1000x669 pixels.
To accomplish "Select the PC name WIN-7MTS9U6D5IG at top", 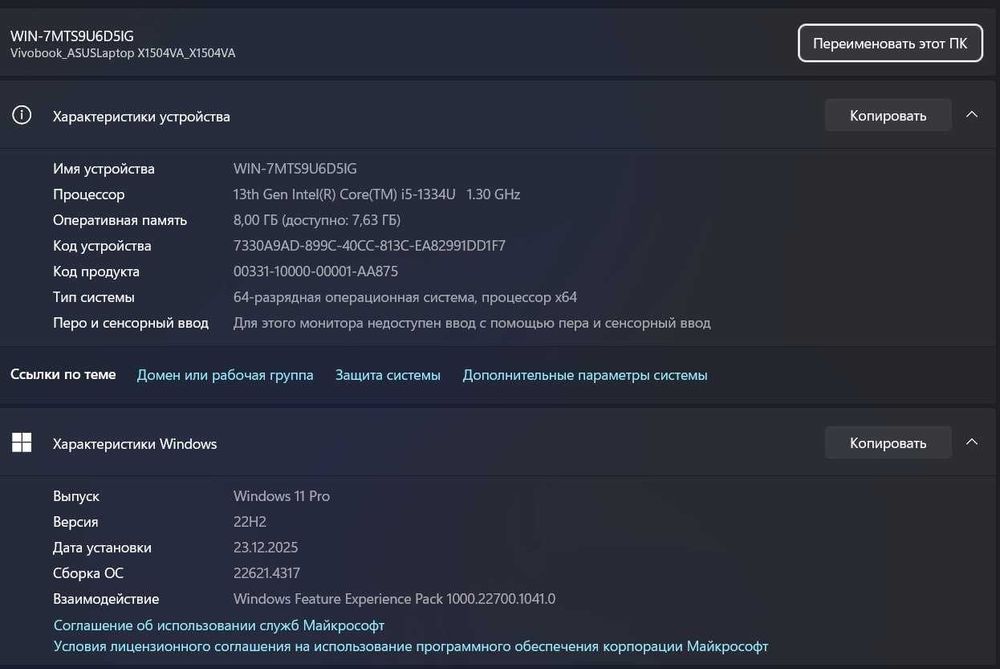I will 72,36.
